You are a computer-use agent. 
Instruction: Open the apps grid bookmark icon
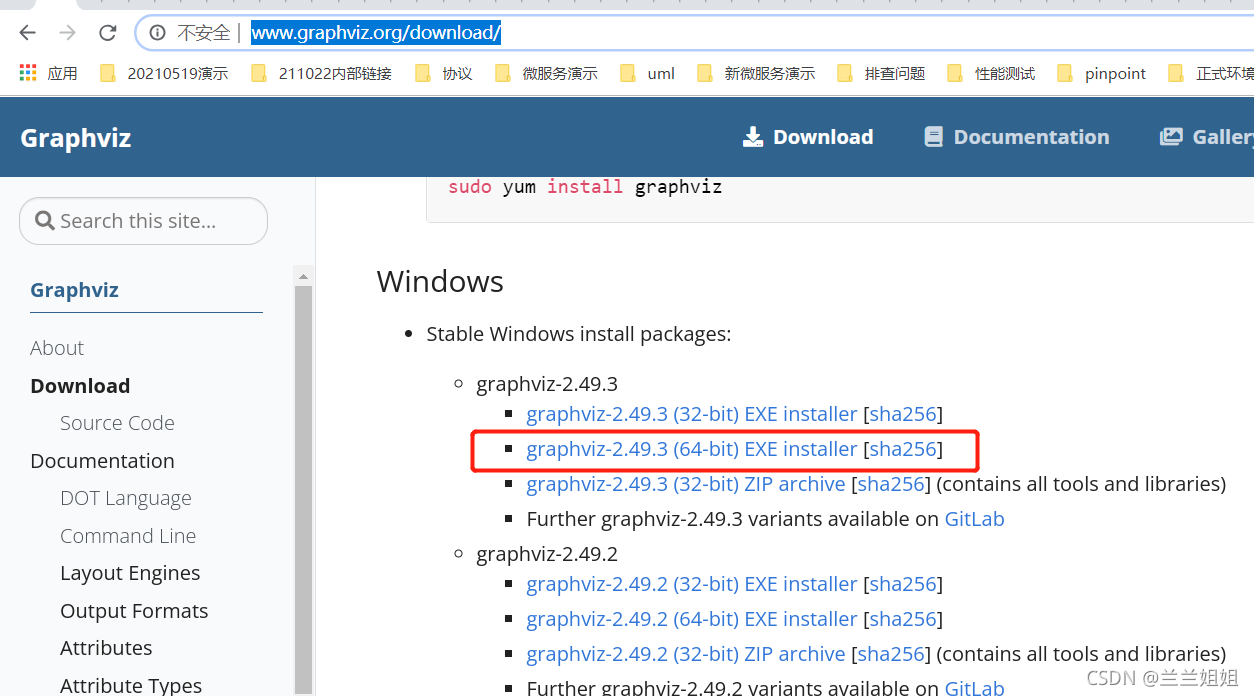(28, 73)
